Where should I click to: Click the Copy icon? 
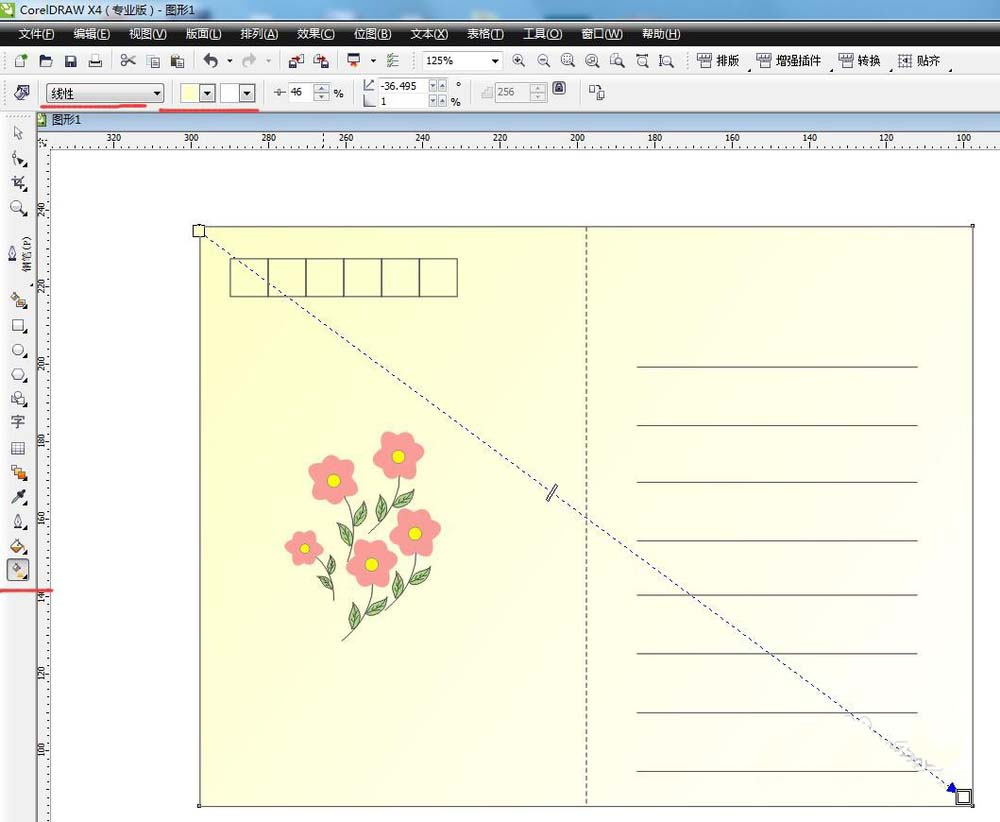click(153, 61)
